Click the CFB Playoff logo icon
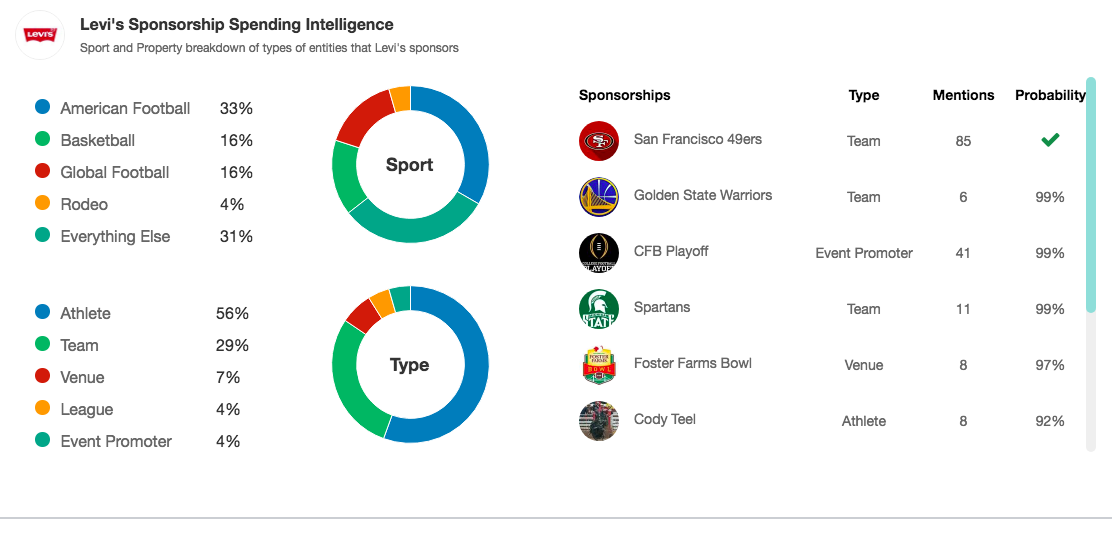This screenshot has width=1113, height=533. click(x=598, y=253)
